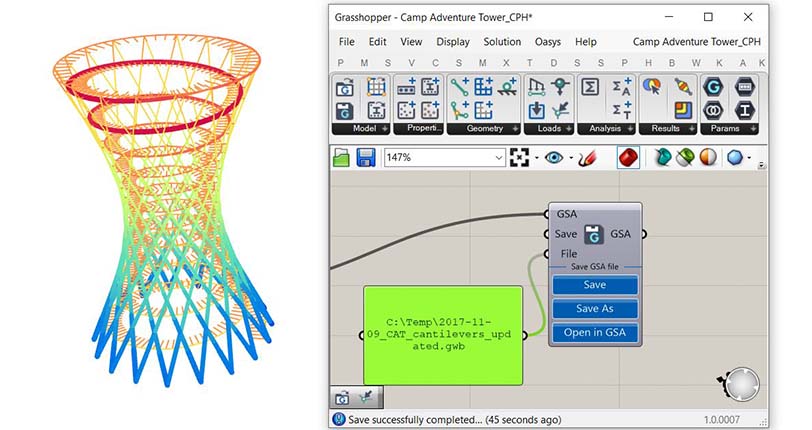The image size is (812, 430).
Task: Click the blue Save button on the component
Action: pyautogui.click(x=594, y=285)
